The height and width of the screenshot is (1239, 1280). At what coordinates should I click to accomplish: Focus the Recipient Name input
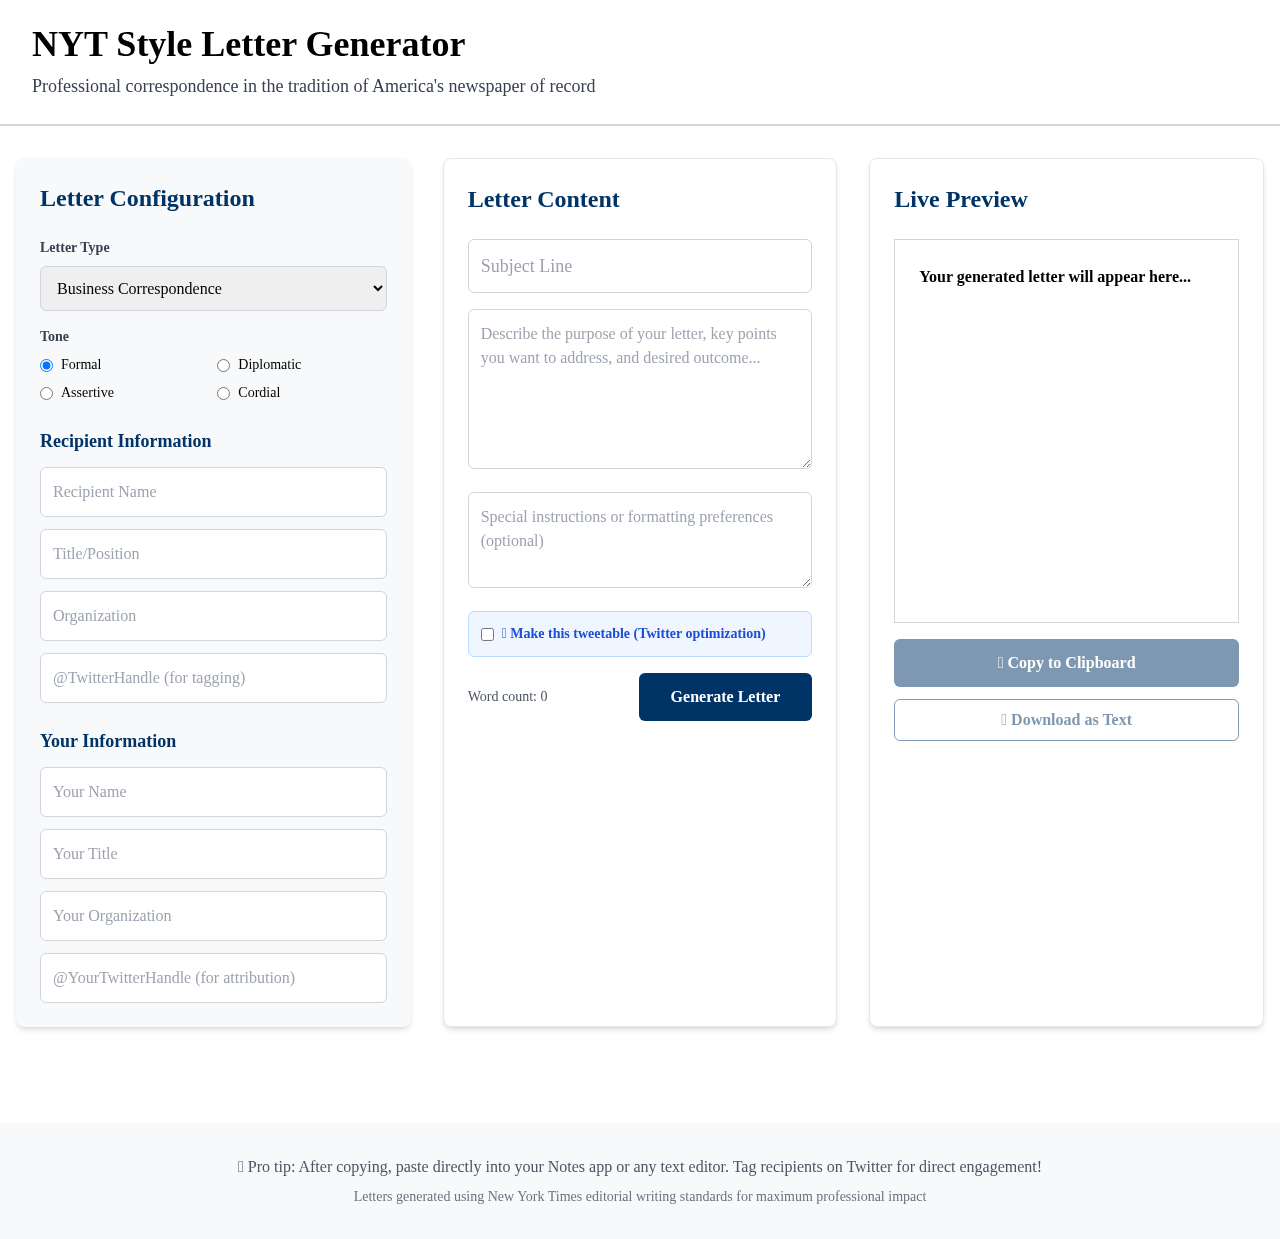point(213,492)
